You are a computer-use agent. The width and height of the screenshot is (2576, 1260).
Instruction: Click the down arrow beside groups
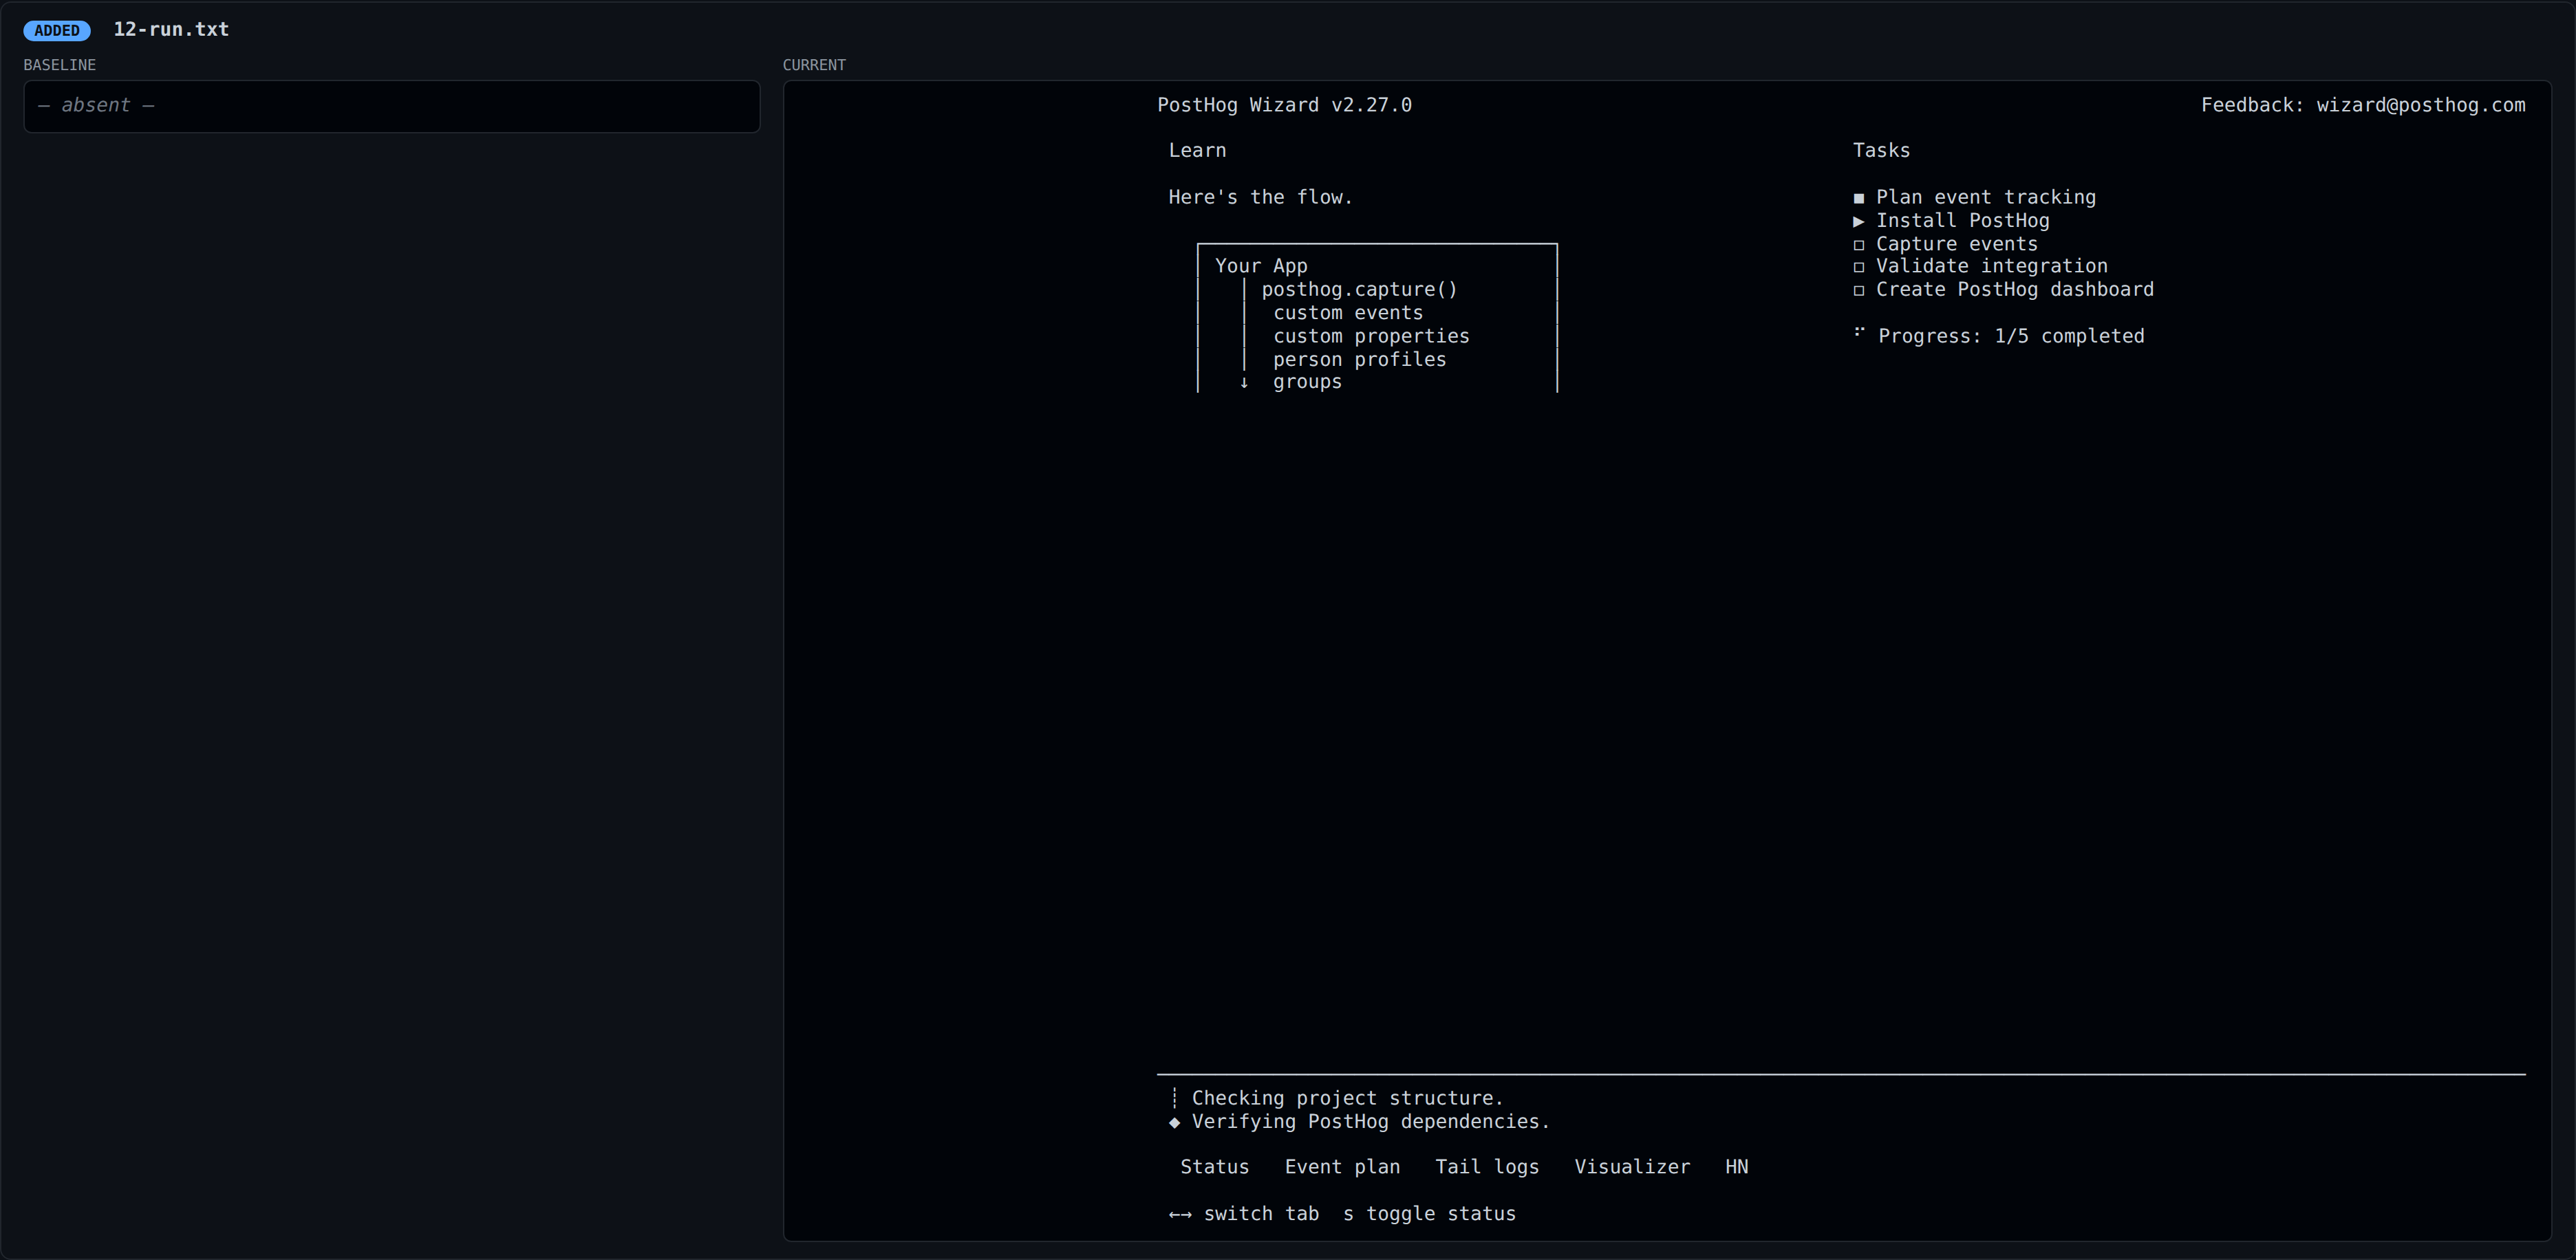(x=1244, y=382)
